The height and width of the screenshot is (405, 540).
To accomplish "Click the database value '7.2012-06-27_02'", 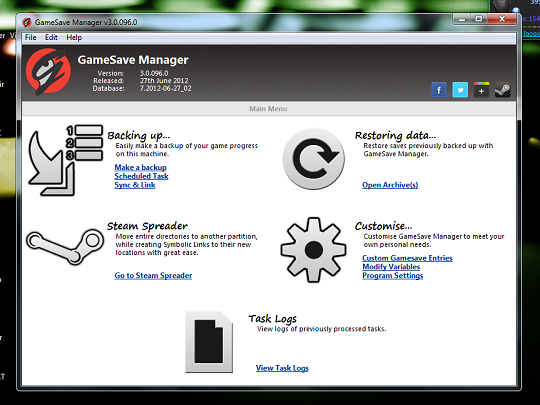I will coord(165,88).
